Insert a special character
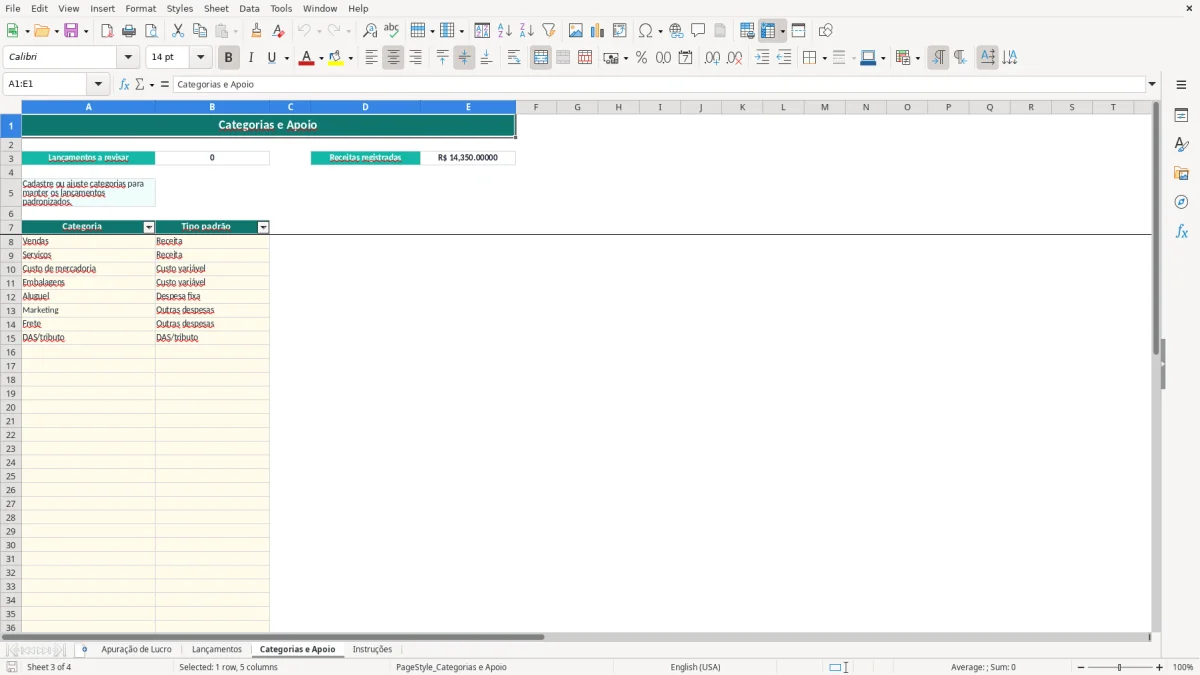Viewport: 1200px width, 675px height. click(x=646, y=31)
